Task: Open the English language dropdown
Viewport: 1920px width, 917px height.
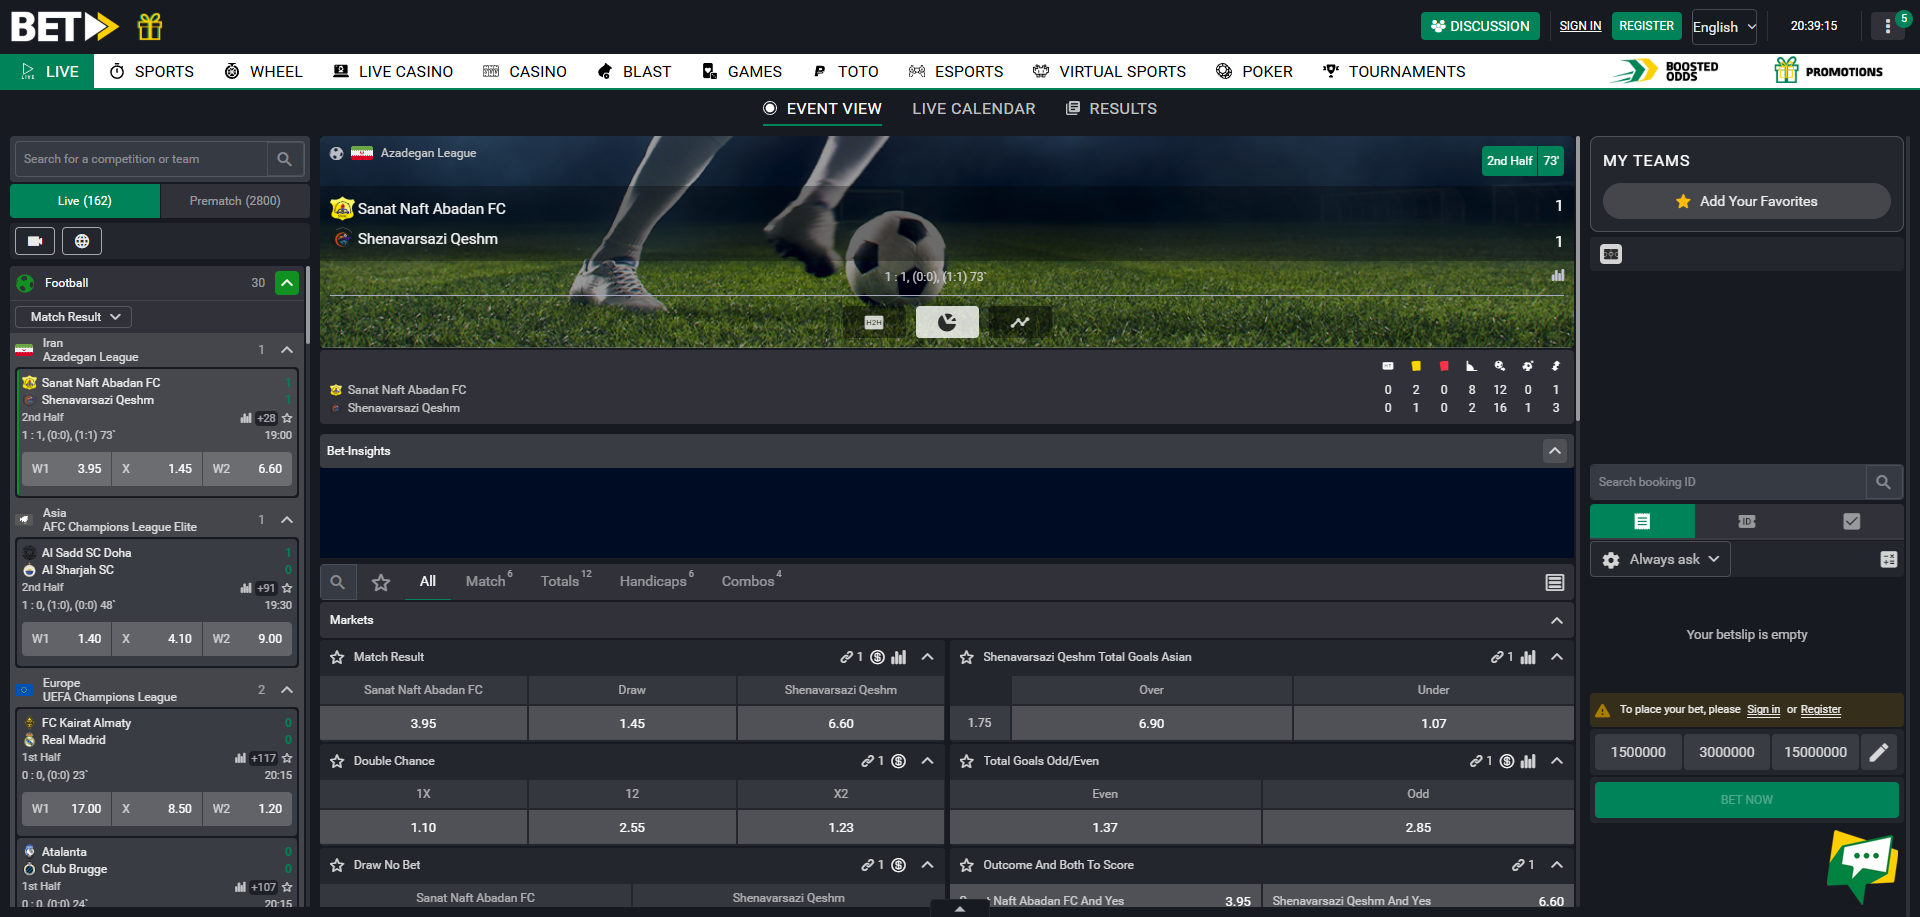Action: click(1724, 27)
